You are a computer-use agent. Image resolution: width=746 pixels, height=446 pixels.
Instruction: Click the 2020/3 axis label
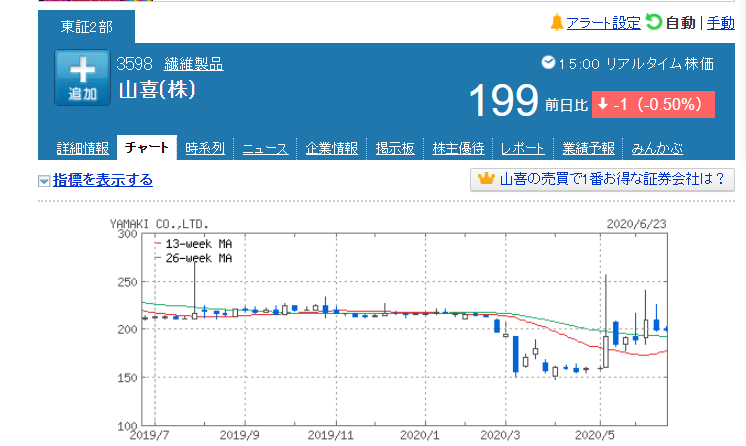point(500,435)
